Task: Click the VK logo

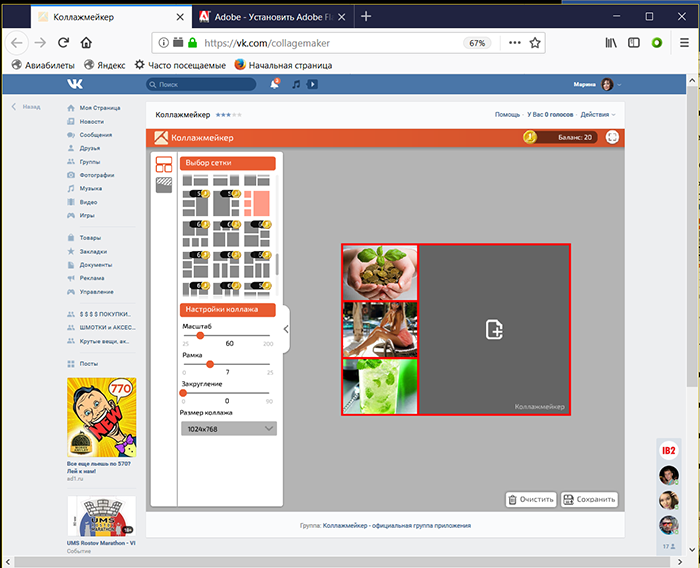Action: (x=75, y=85)
